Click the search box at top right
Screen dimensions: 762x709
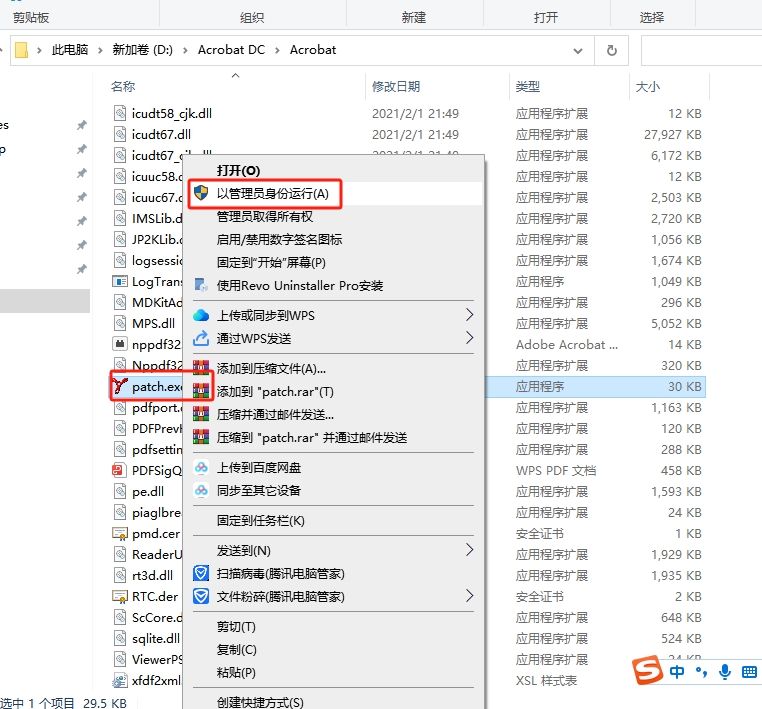pos(700,50)
